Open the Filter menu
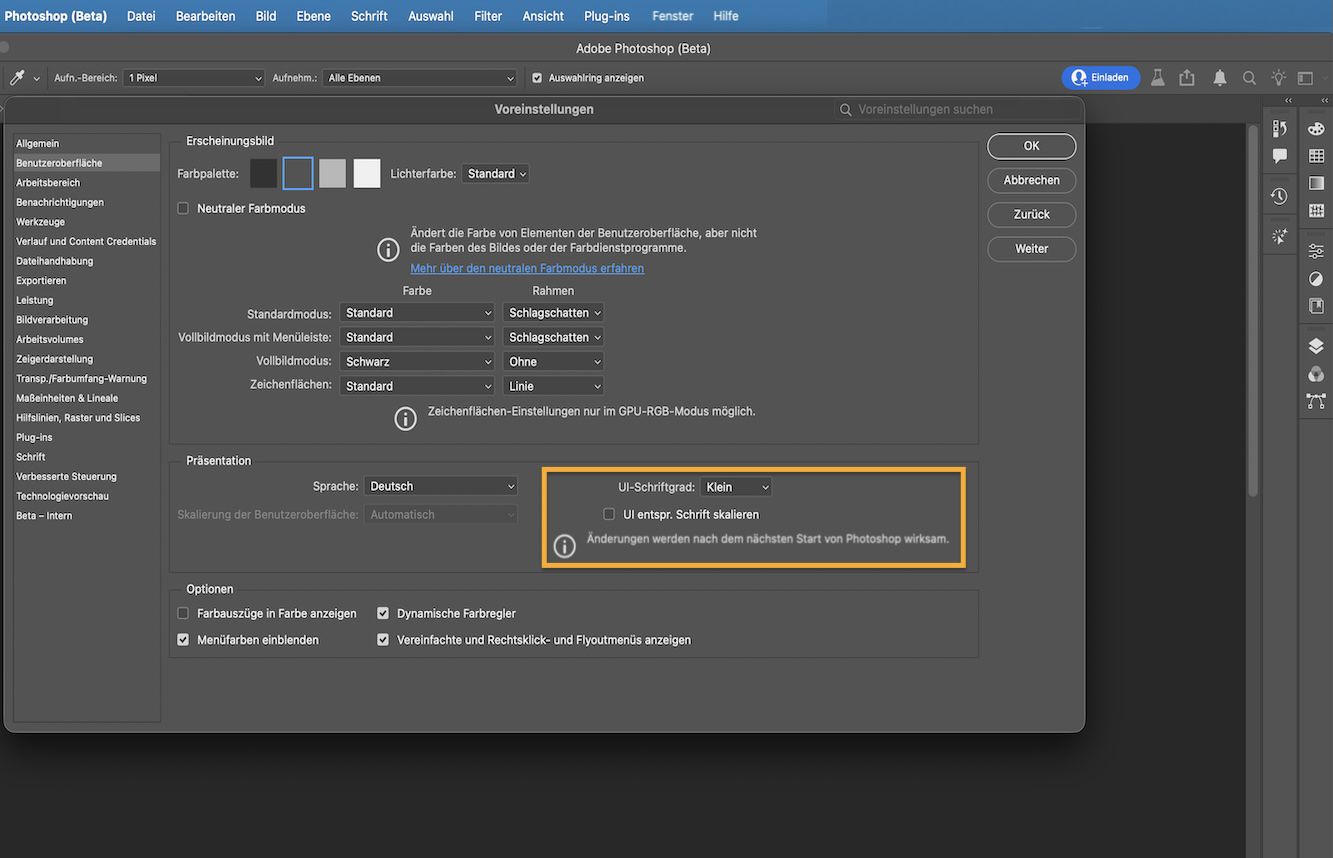This screenshot has height=858, width=1333. (x=487, y=16)
